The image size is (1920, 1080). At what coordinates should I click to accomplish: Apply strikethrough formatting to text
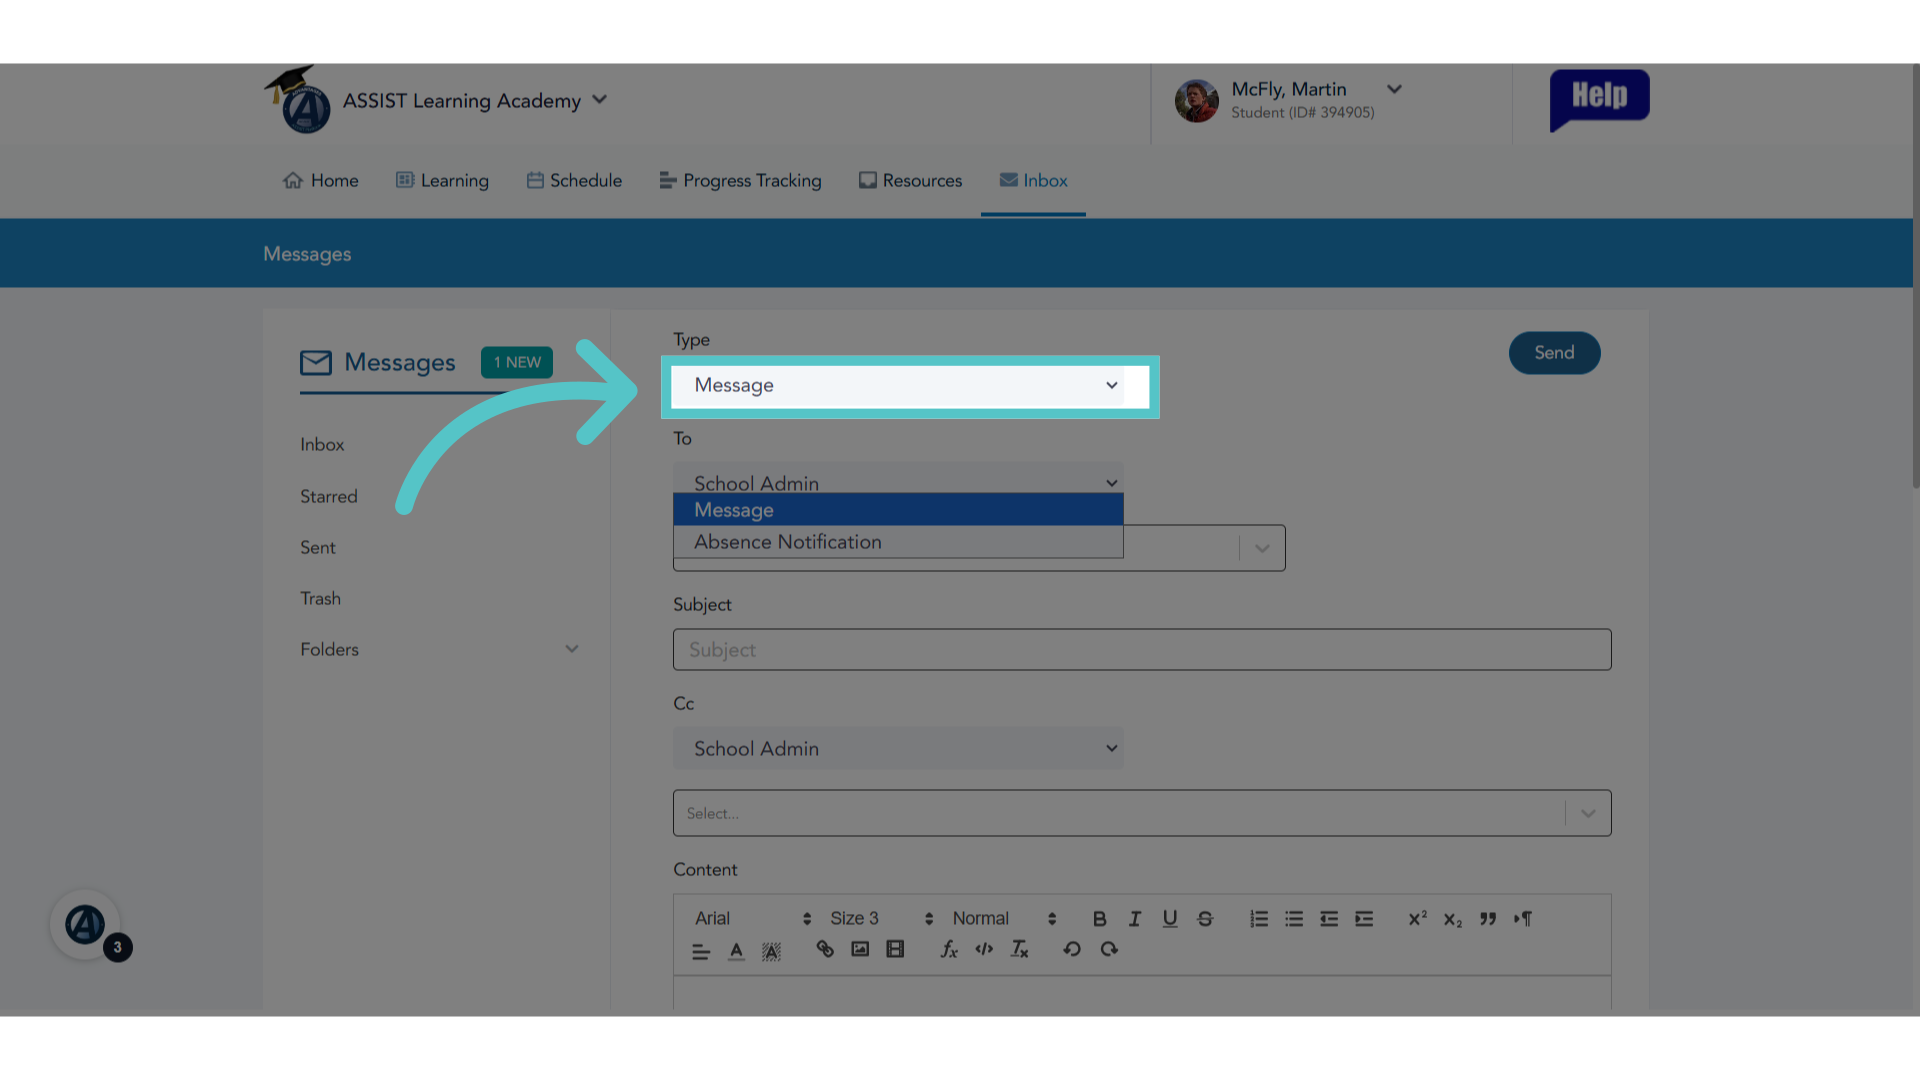(x=1205, y=918)
